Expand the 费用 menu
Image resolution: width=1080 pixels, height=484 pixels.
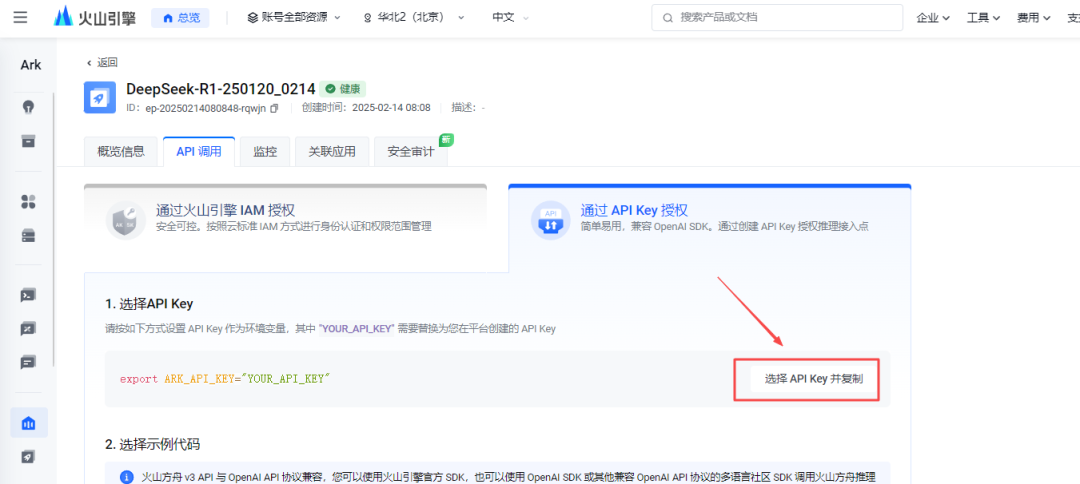tap(1034, 18)
